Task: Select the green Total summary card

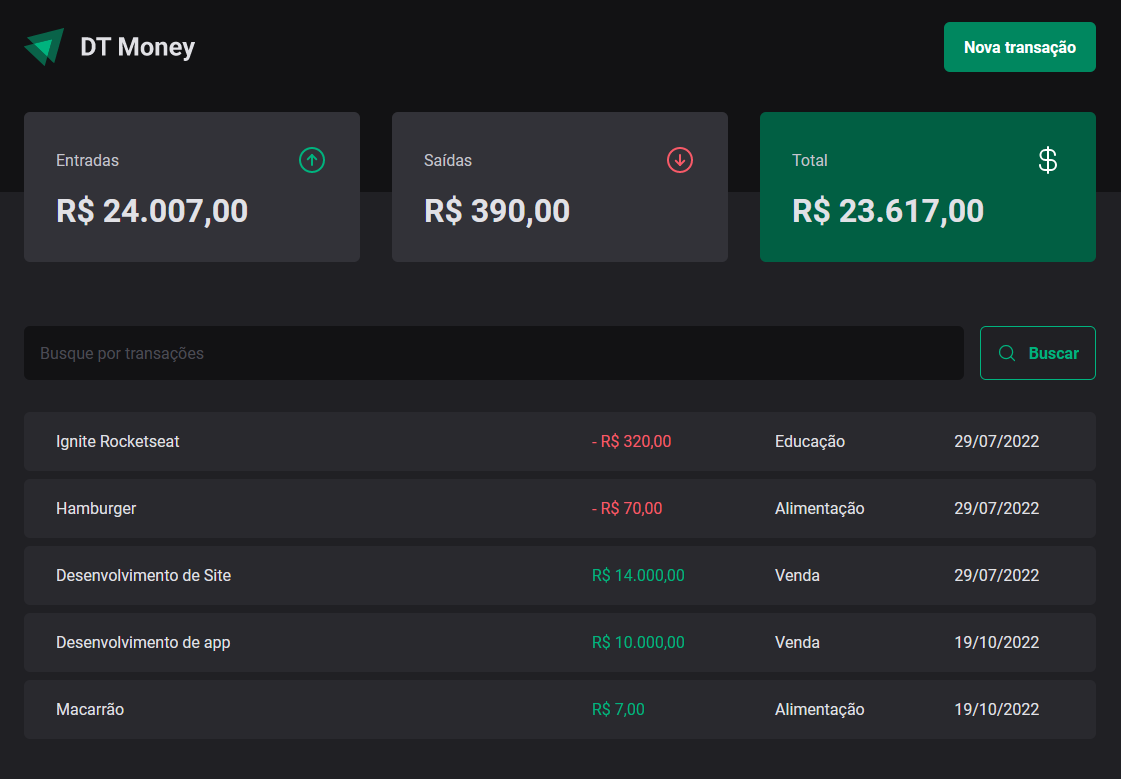Action: tap(927, 187)
